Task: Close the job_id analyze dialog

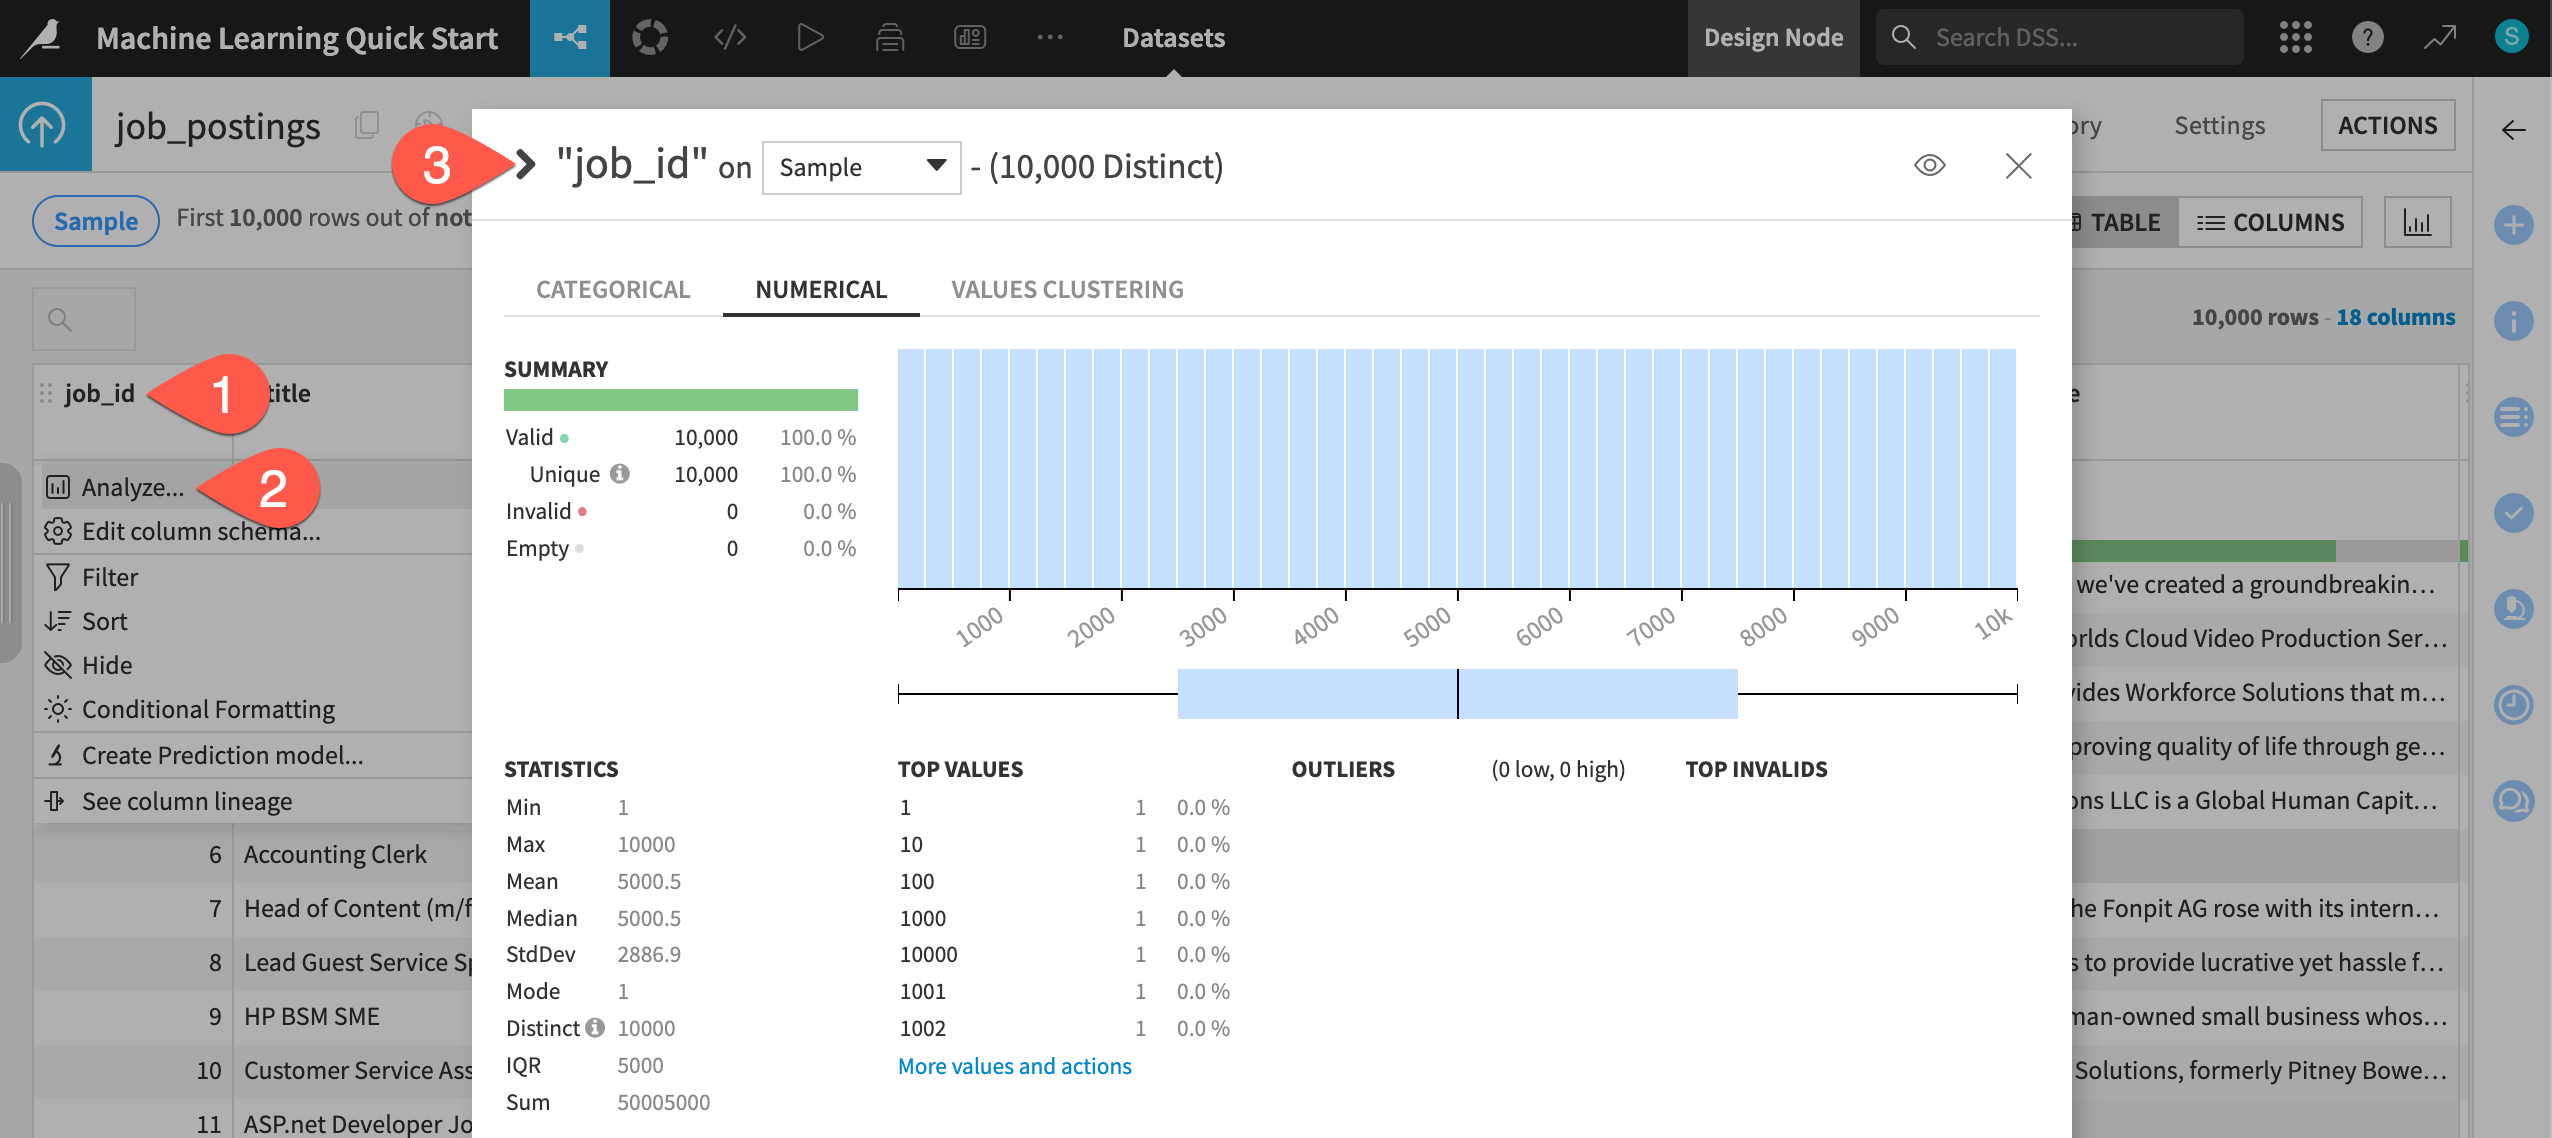Action: click(2018, 166)
